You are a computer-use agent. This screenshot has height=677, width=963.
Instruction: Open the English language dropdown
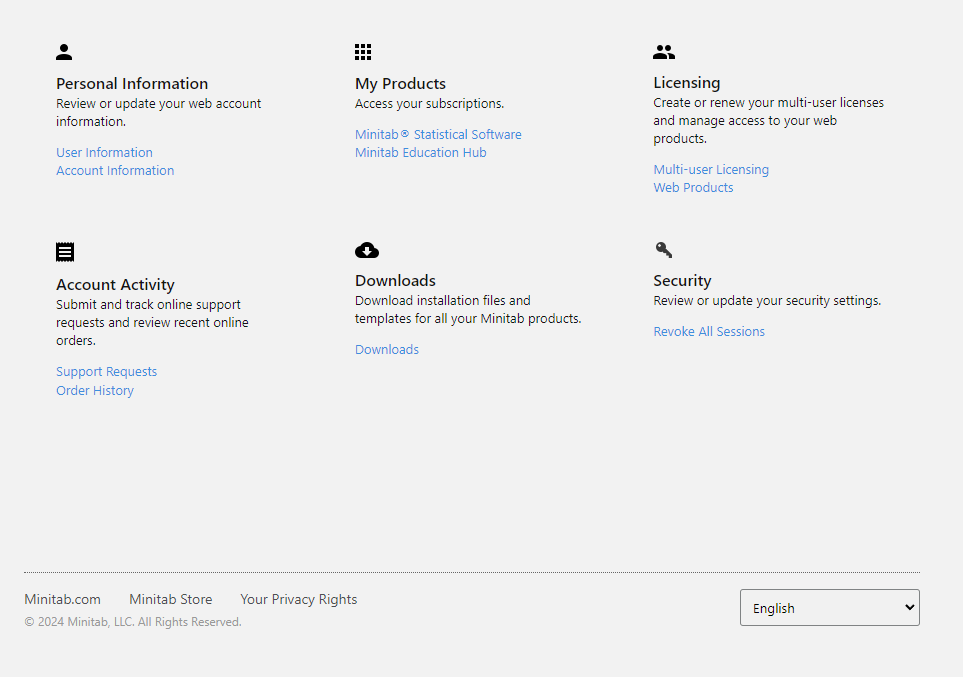click(829, 608)
